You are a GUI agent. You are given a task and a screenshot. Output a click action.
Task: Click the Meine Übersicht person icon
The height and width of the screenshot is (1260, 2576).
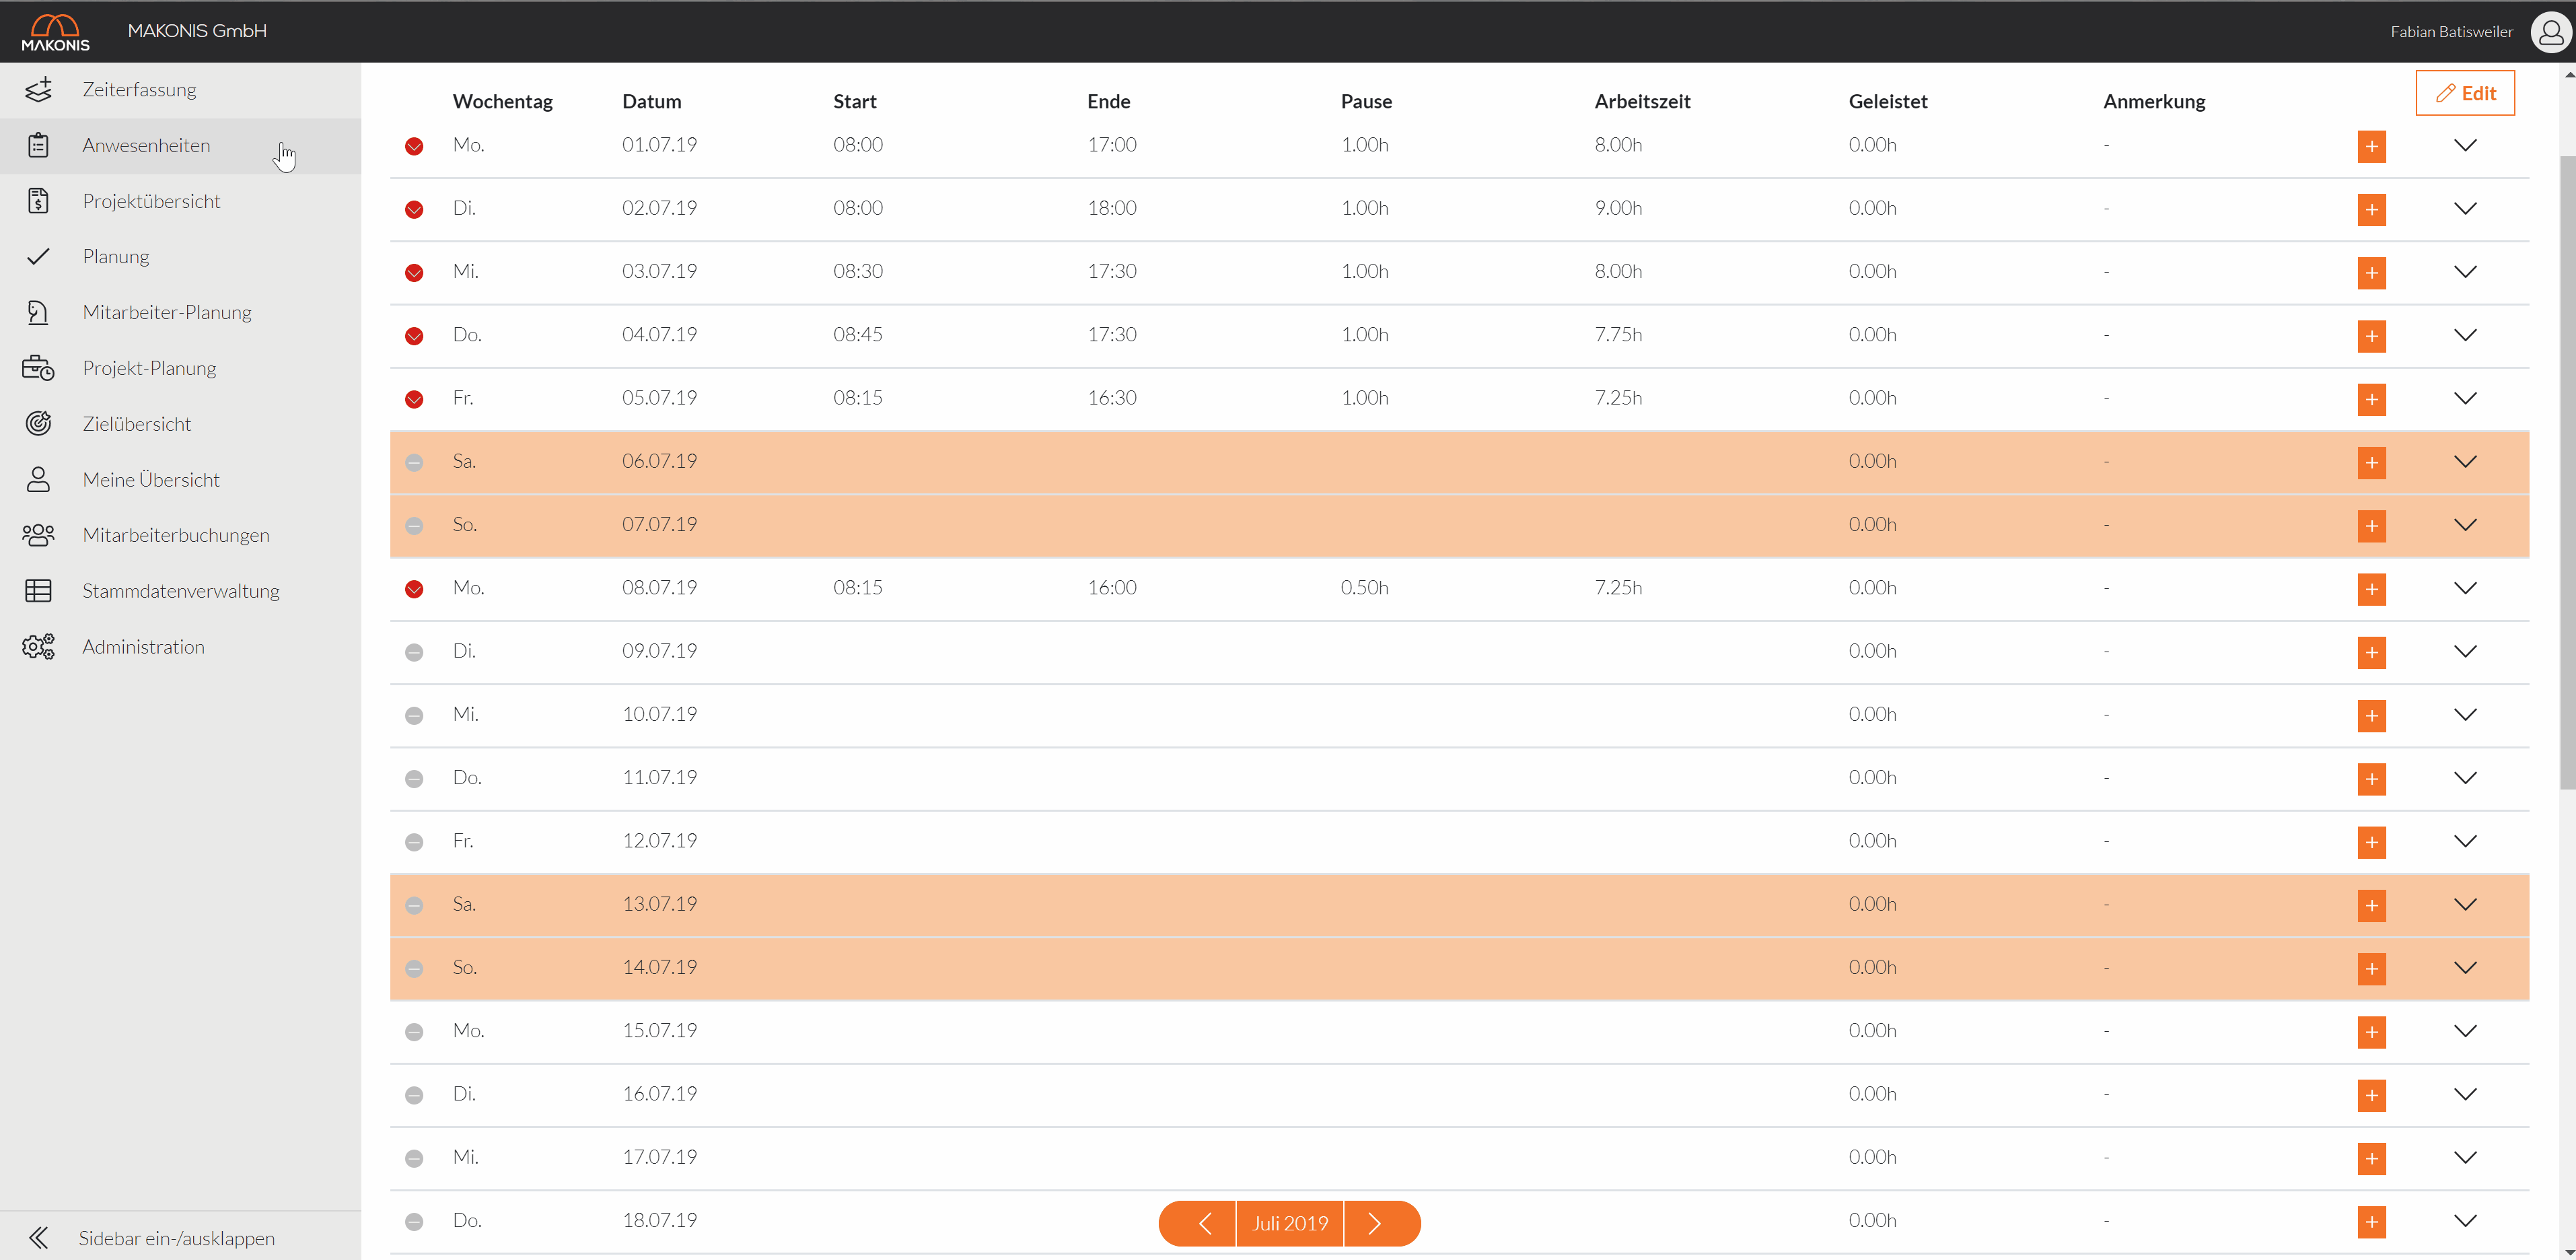[x=38, y=479]
